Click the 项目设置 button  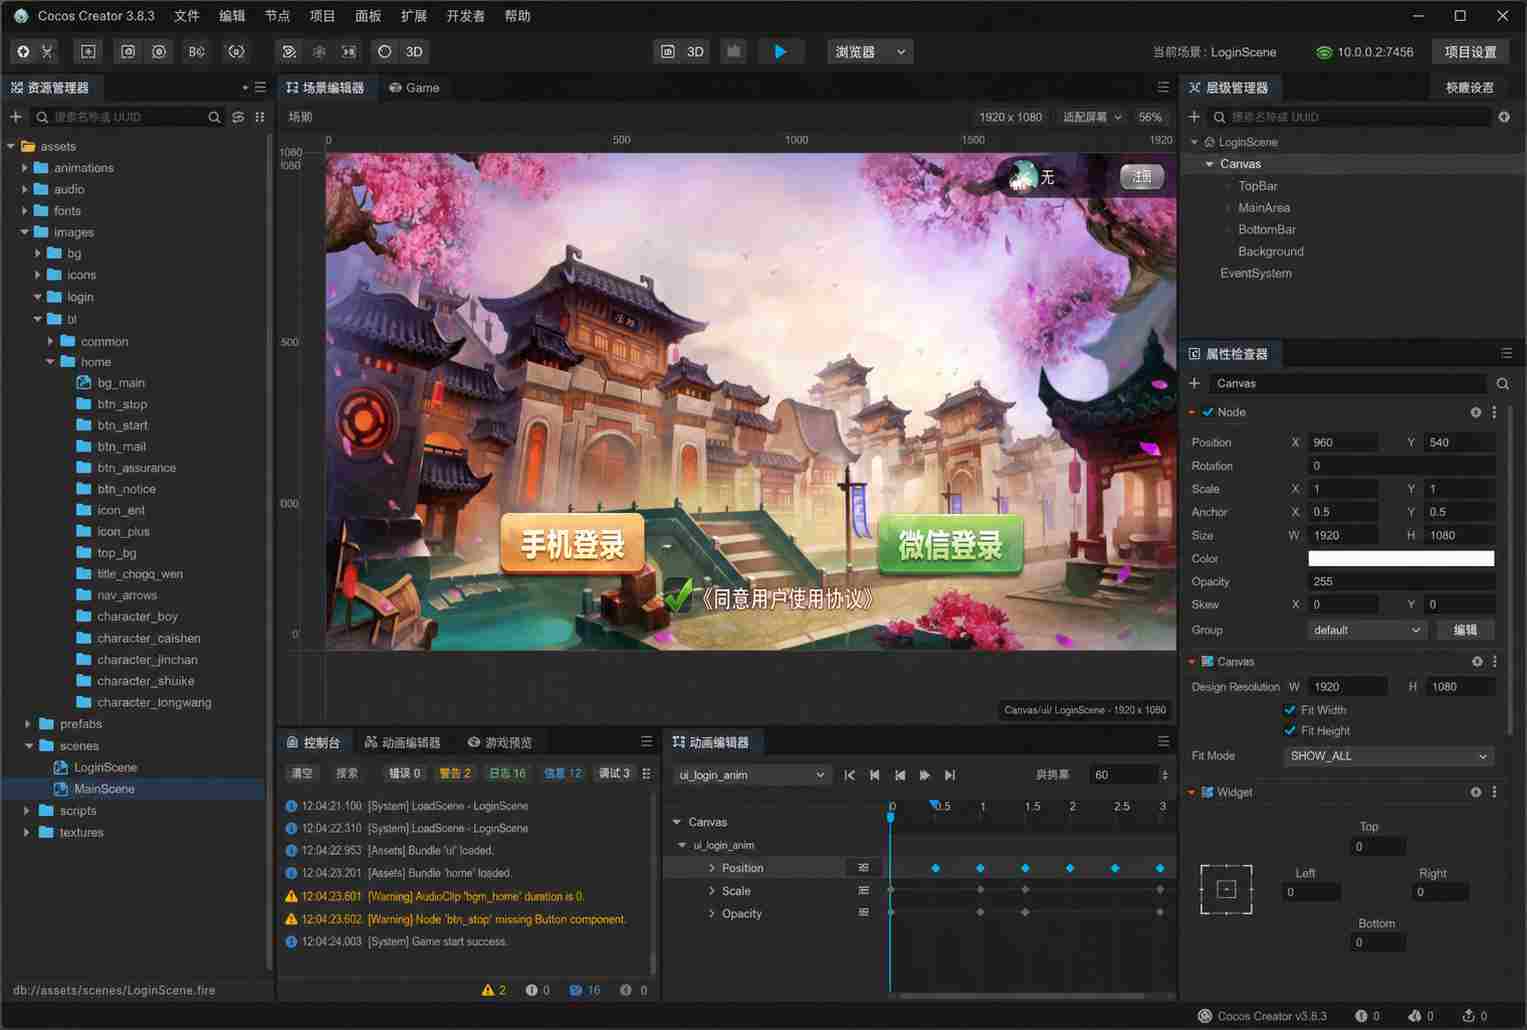[x=1470, y=52]
